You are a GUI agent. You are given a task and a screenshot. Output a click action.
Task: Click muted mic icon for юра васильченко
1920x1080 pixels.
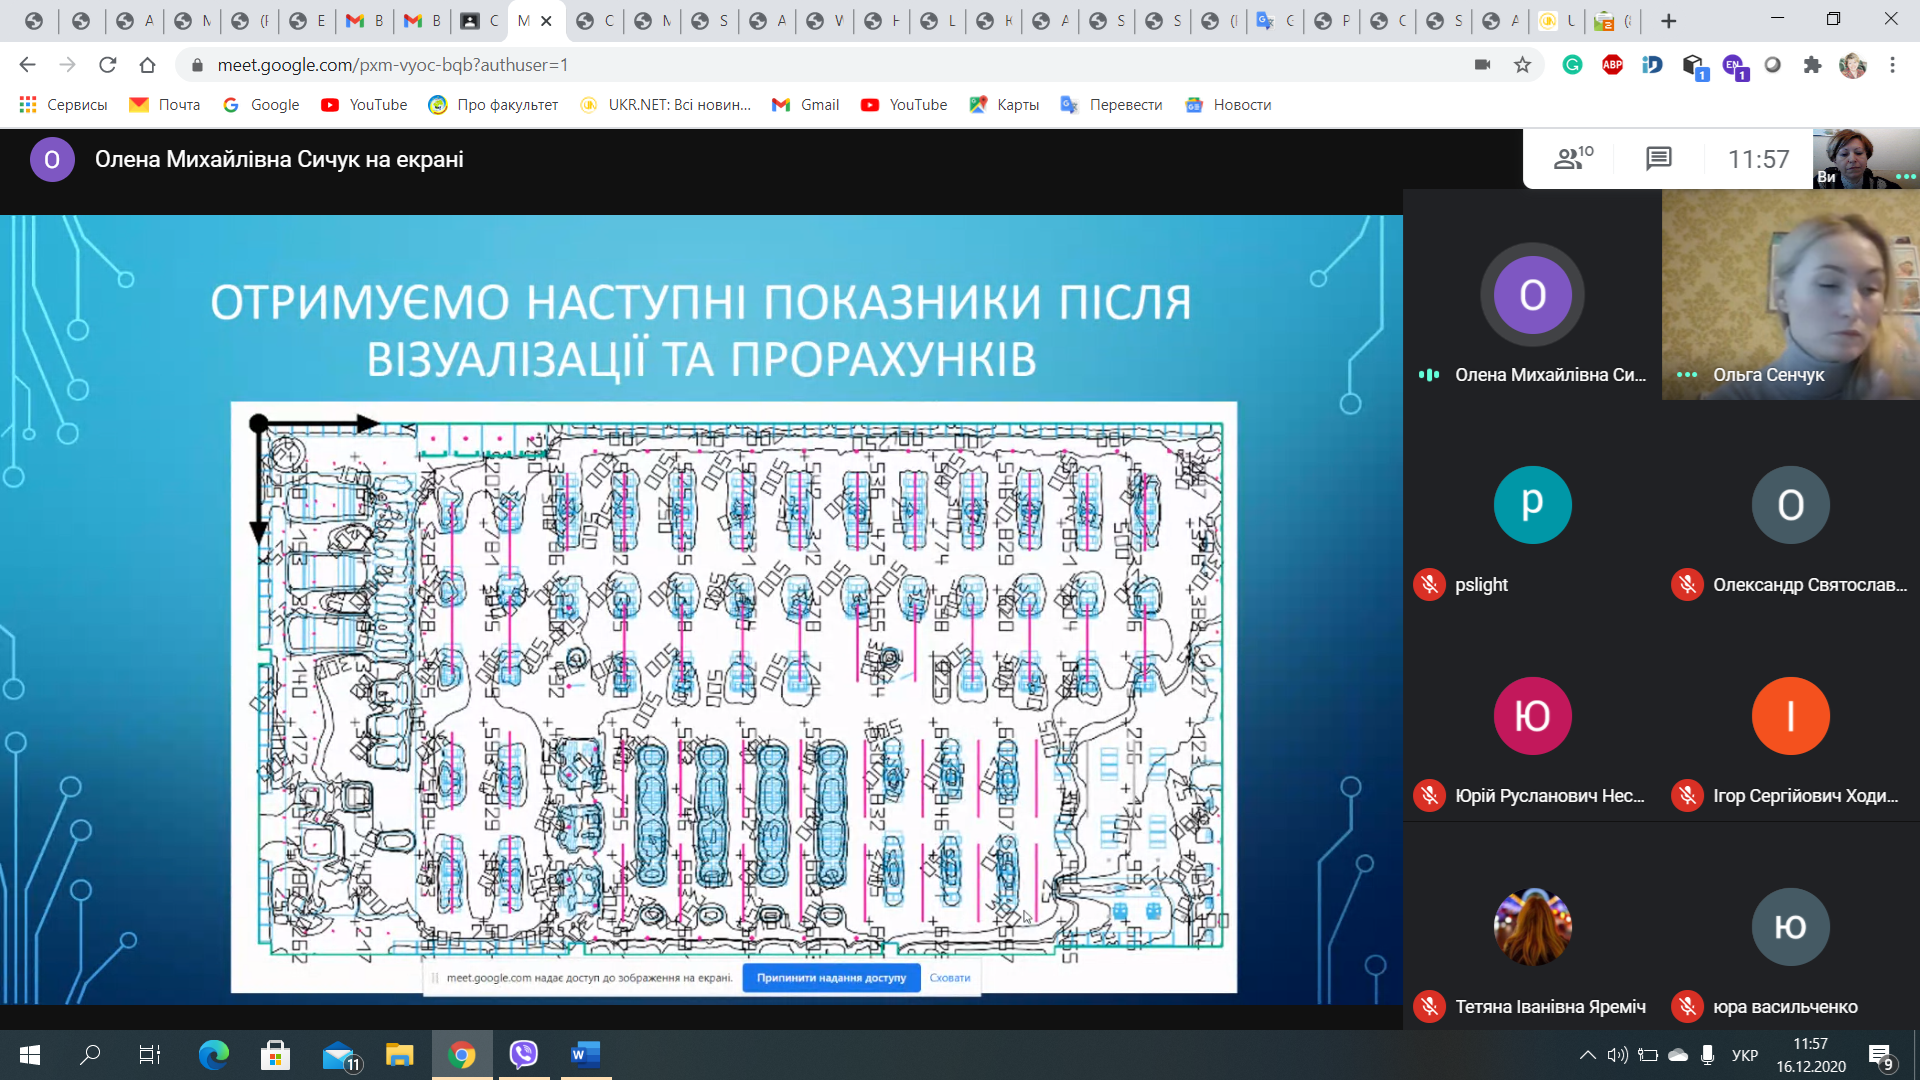click(1687, 1007)
